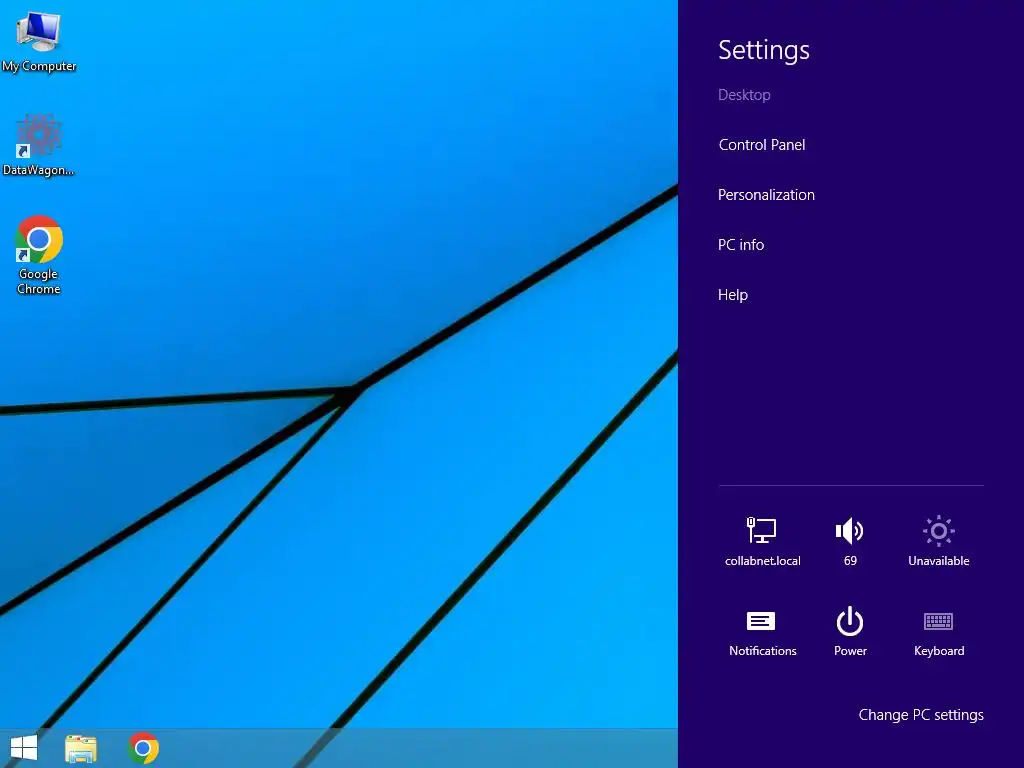
Task: Launch Chrome from the taskbar
Action: [x=143, y=748]
